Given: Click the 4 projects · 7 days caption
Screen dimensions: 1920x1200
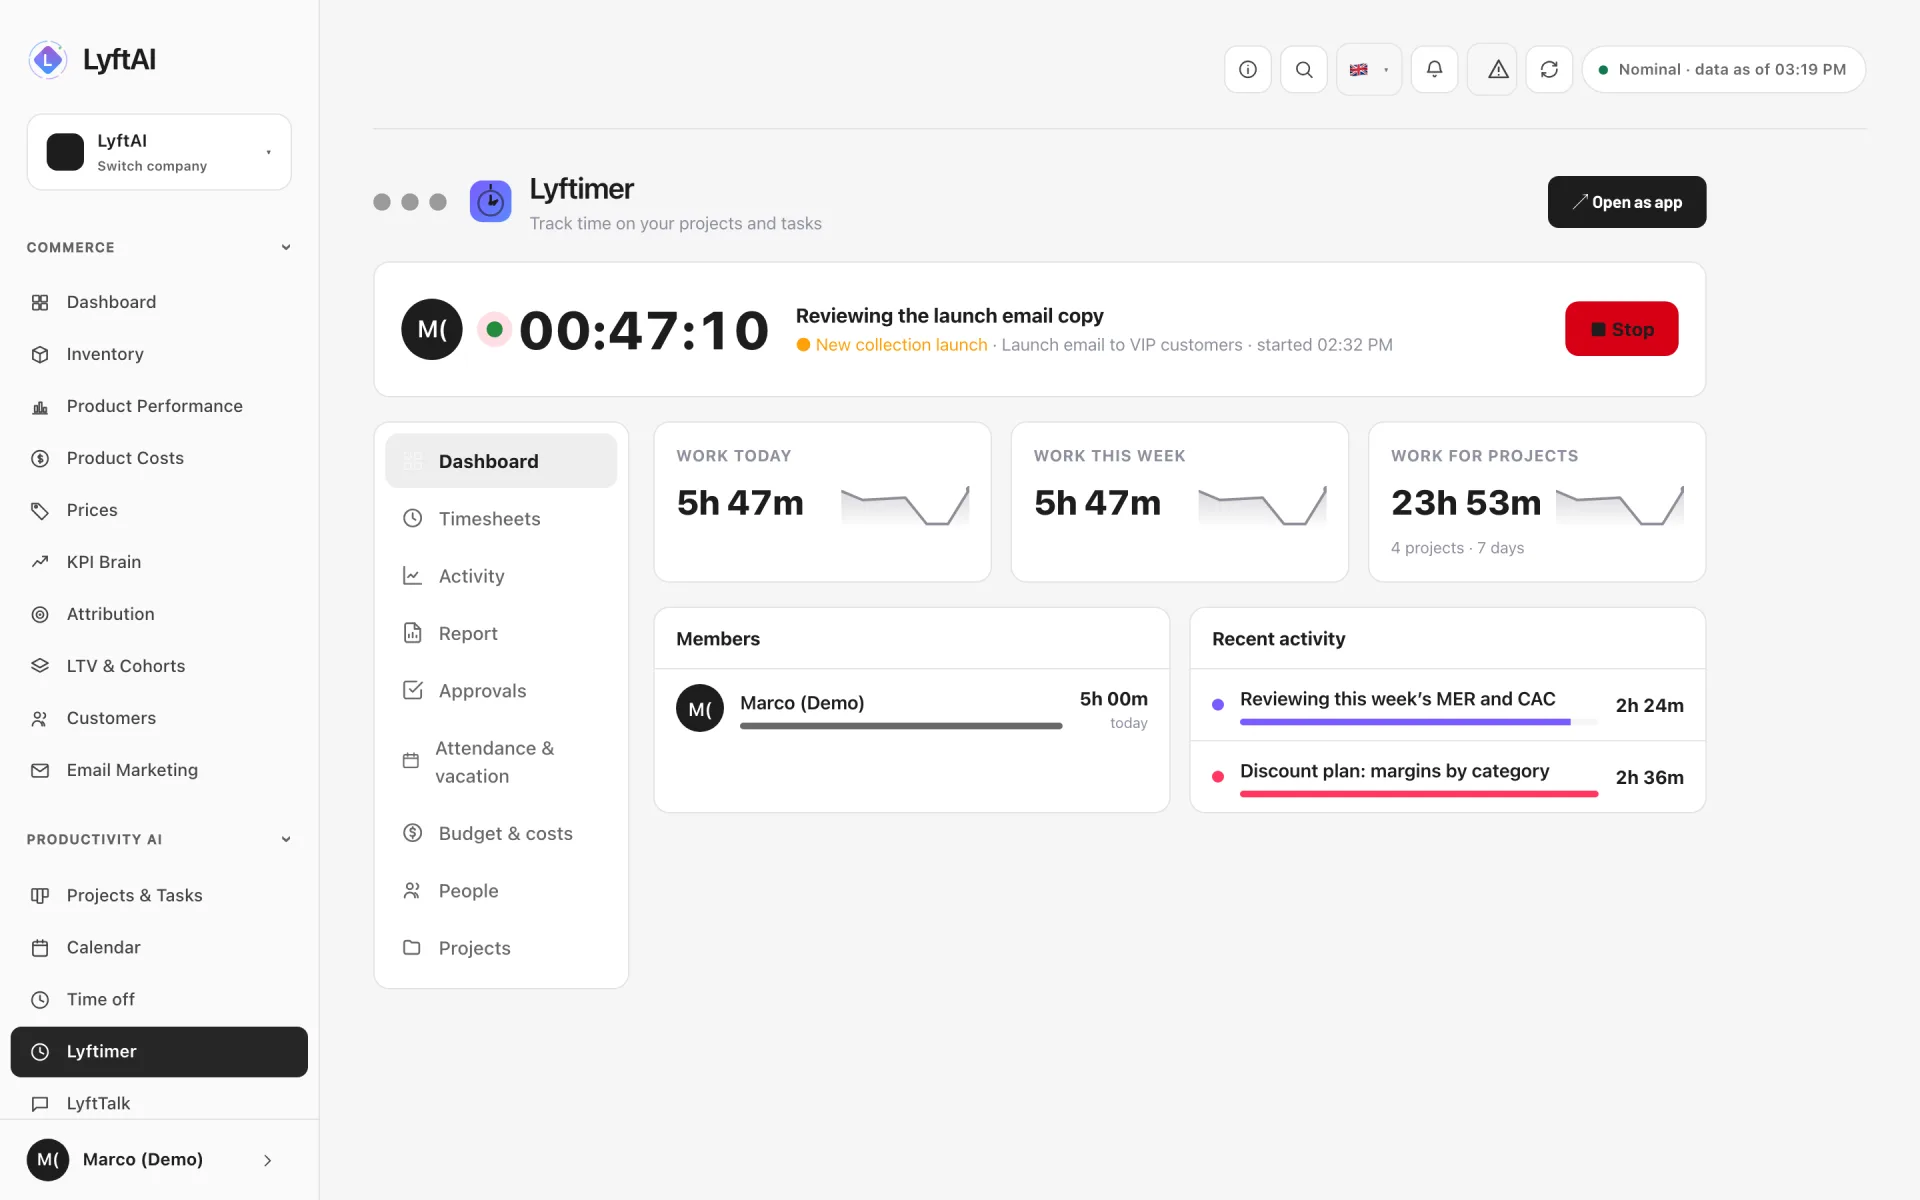Looking at the screenshot, I should pyautogui.click(x=1457, y=548).
